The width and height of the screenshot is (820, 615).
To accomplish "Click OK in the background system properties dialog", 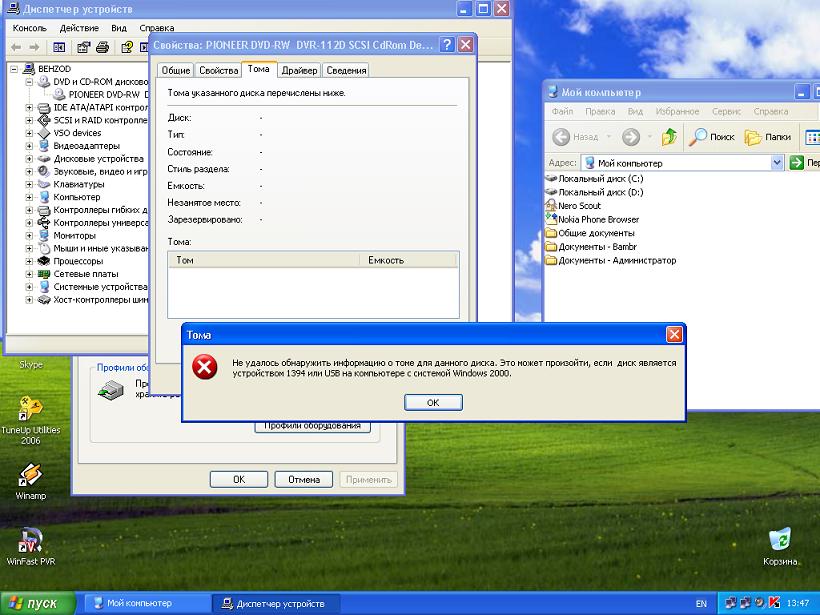I will pos(239,480).
